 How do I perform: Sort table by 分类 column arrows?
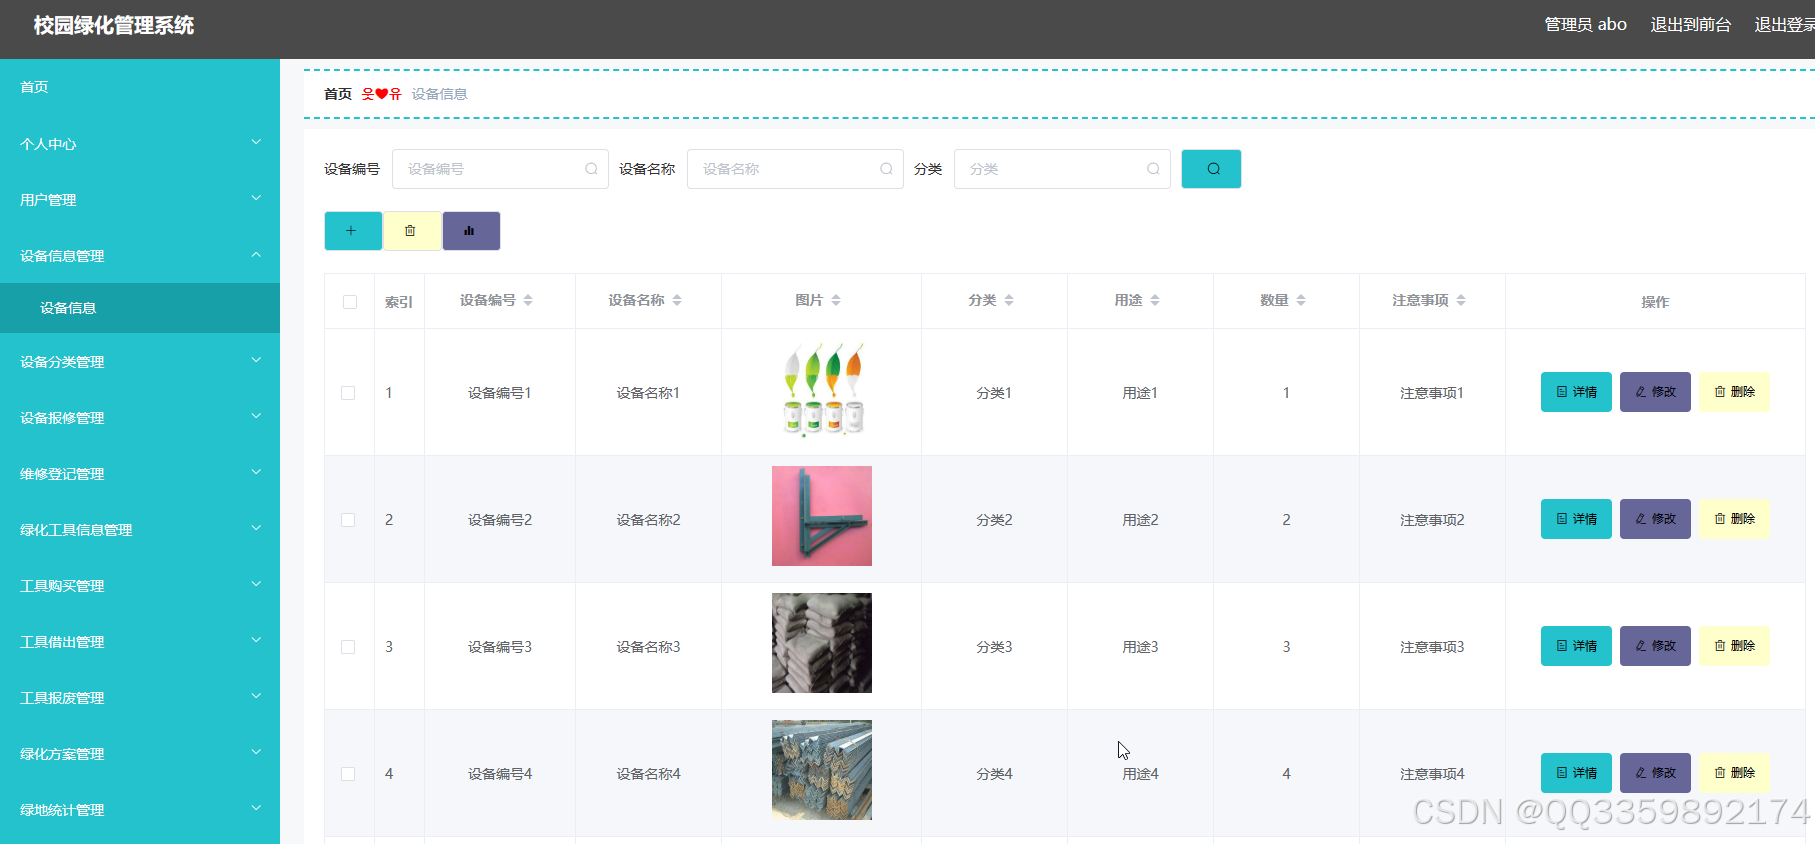click(1009, 300)
